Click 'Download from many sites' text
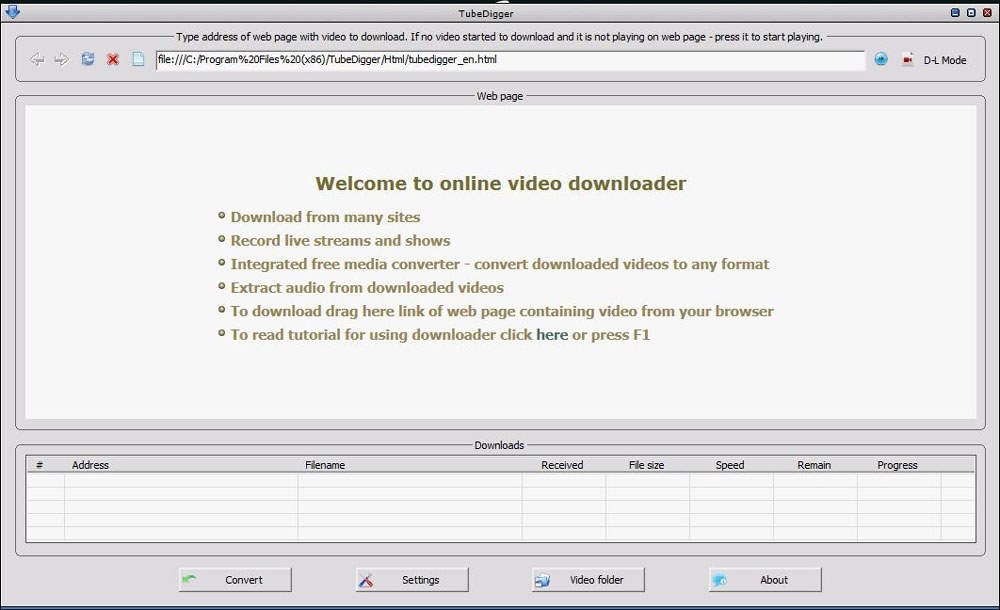This screenshot has width=1000, height=610. (x=325, y=217)
